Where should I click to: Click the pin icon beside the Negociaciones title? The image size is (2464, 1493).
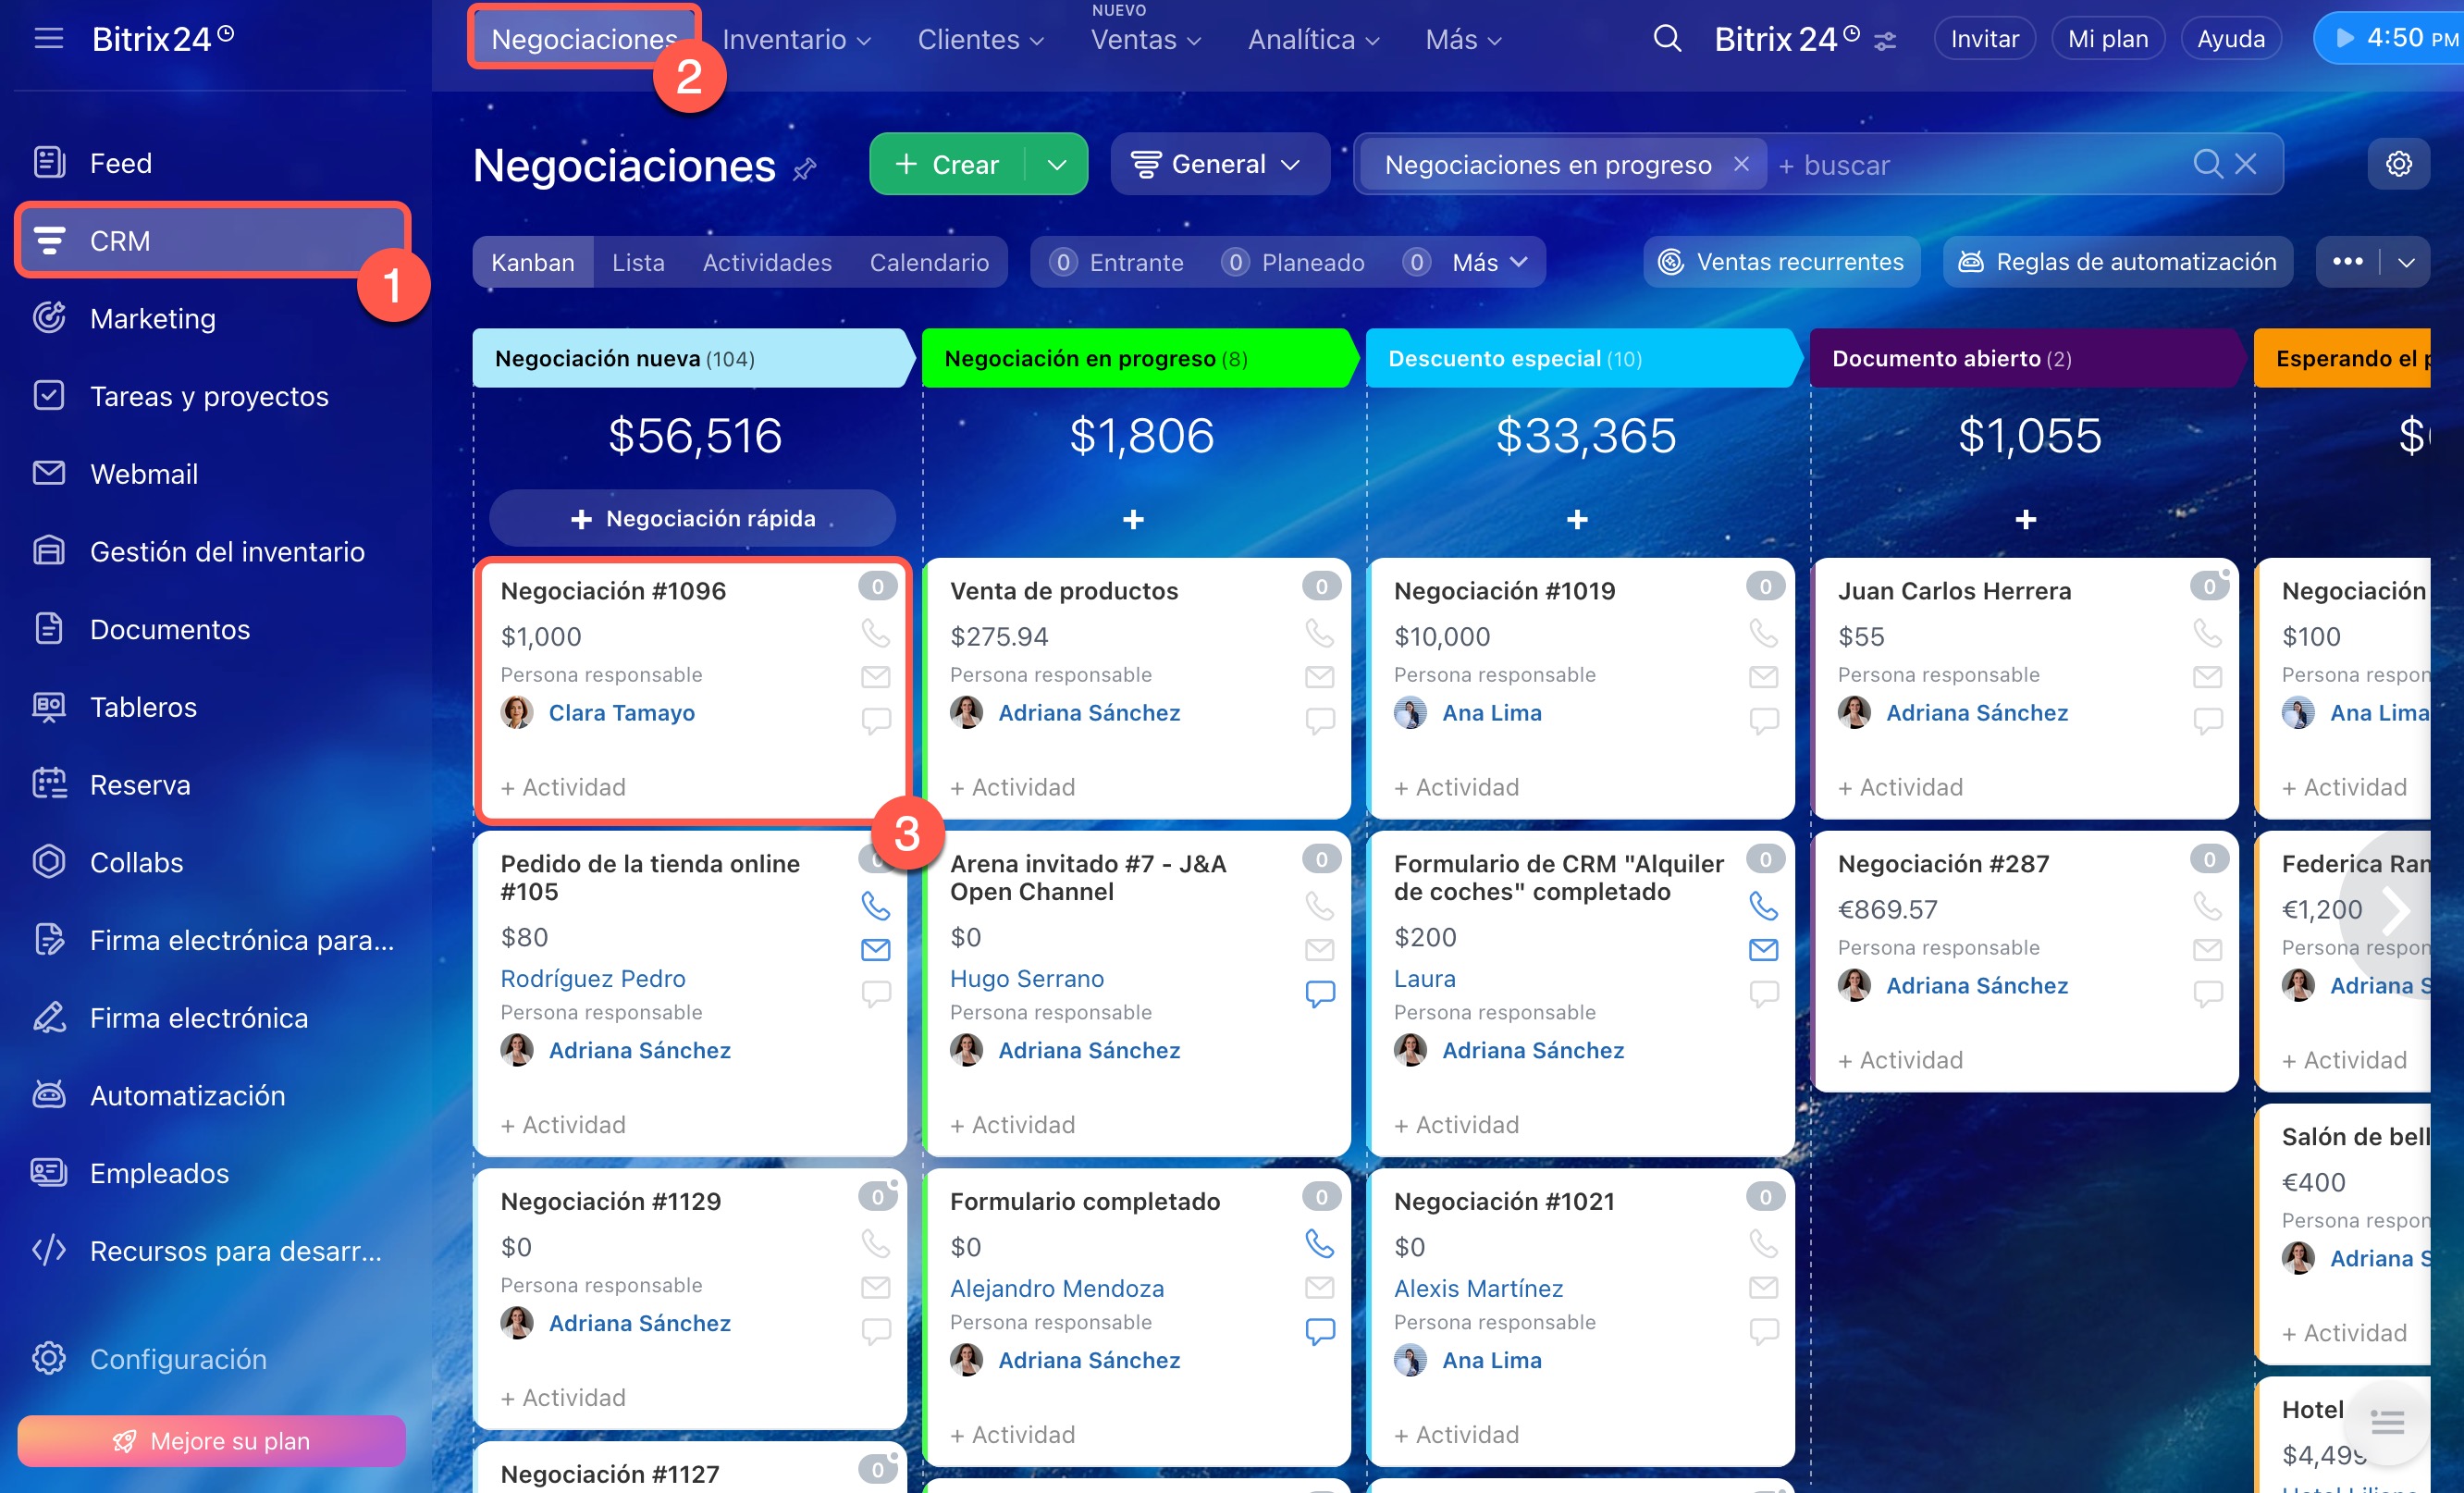click(x=805, y=169)
